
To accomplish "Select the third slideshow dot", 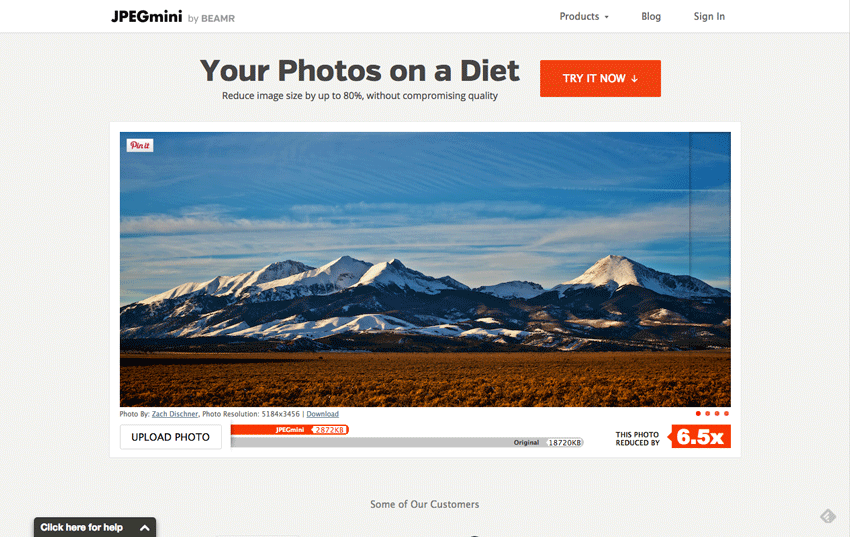I will (717, 413).
